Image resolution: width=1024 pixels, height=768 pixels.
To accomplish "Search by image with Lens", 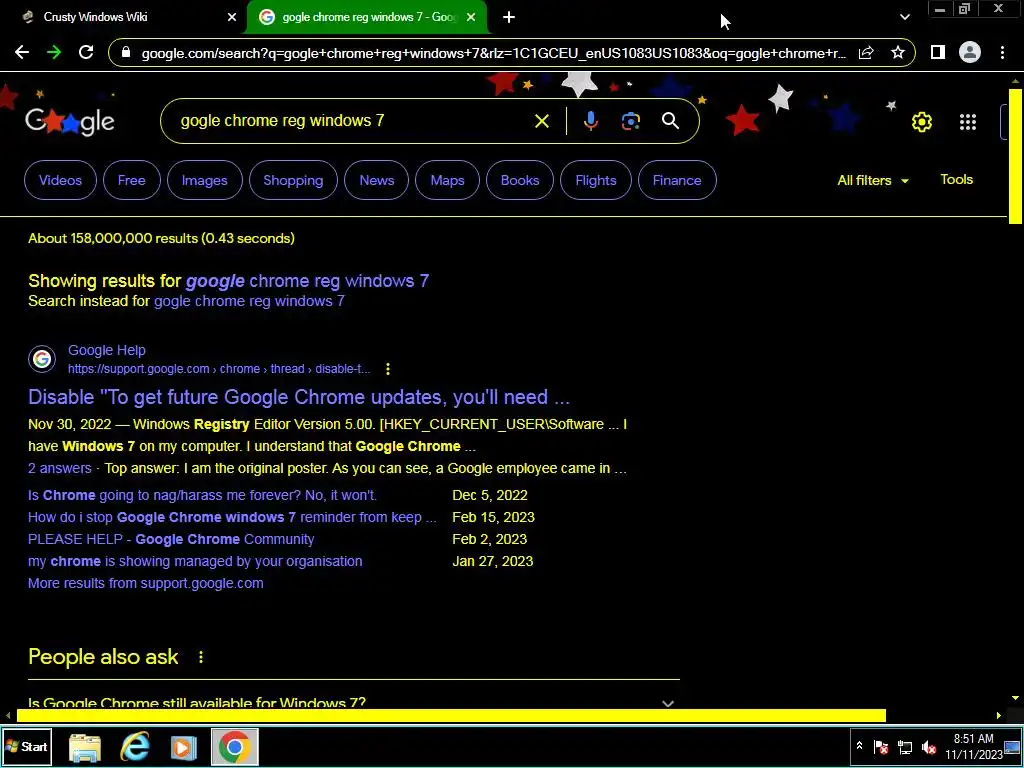I will click(x=631, y=121).
